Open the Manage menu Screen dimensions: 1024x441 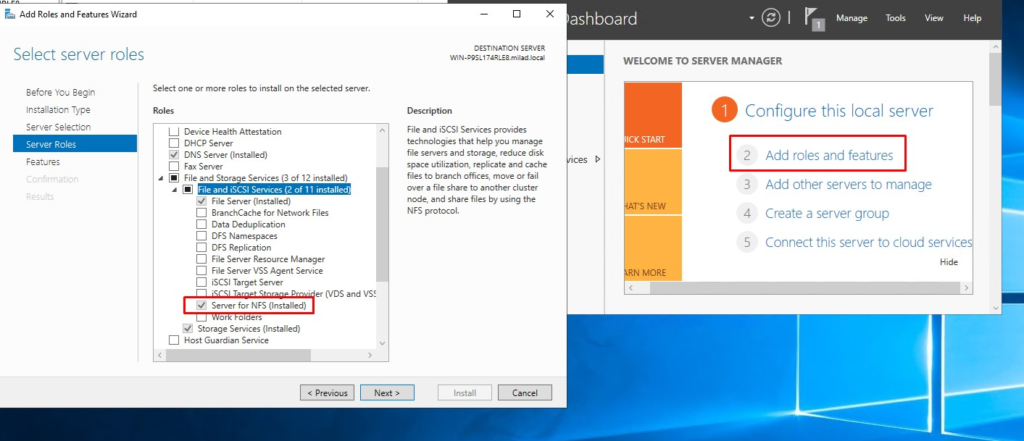click(852, 18)
